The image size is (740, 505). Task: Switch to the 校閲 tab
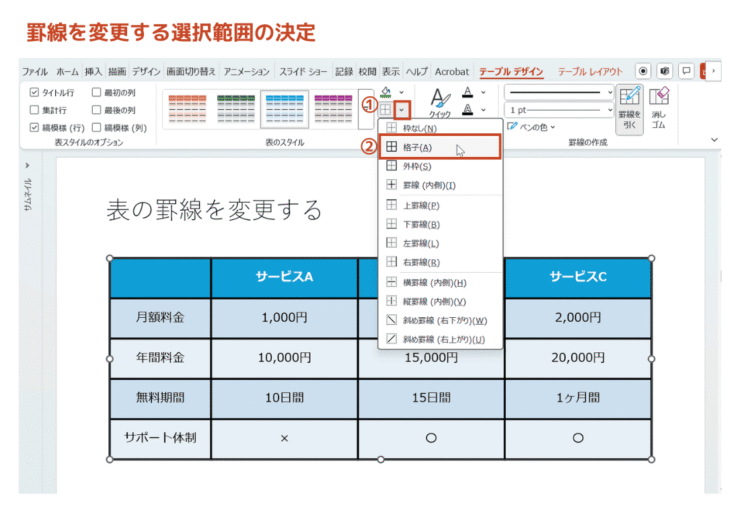pyautogui.click(x=367, y=72)
